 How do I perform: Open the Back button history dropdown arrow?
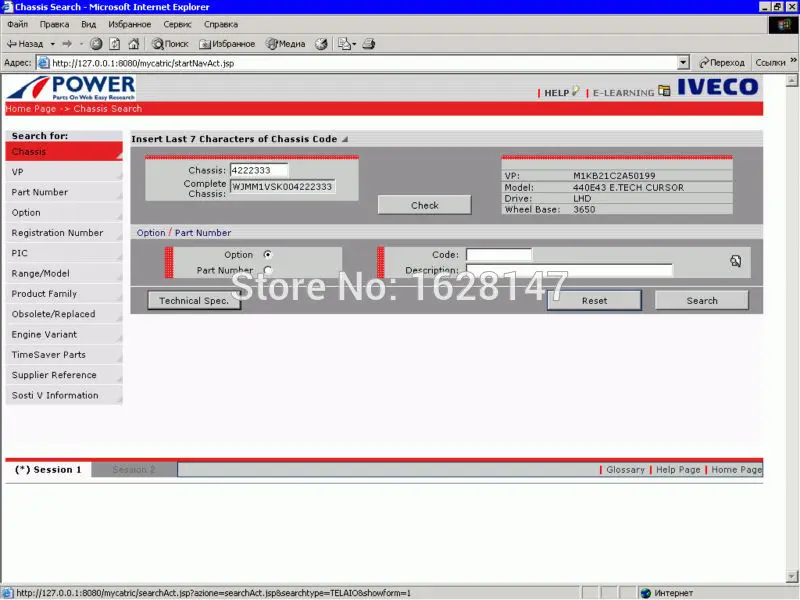[53, 44]
